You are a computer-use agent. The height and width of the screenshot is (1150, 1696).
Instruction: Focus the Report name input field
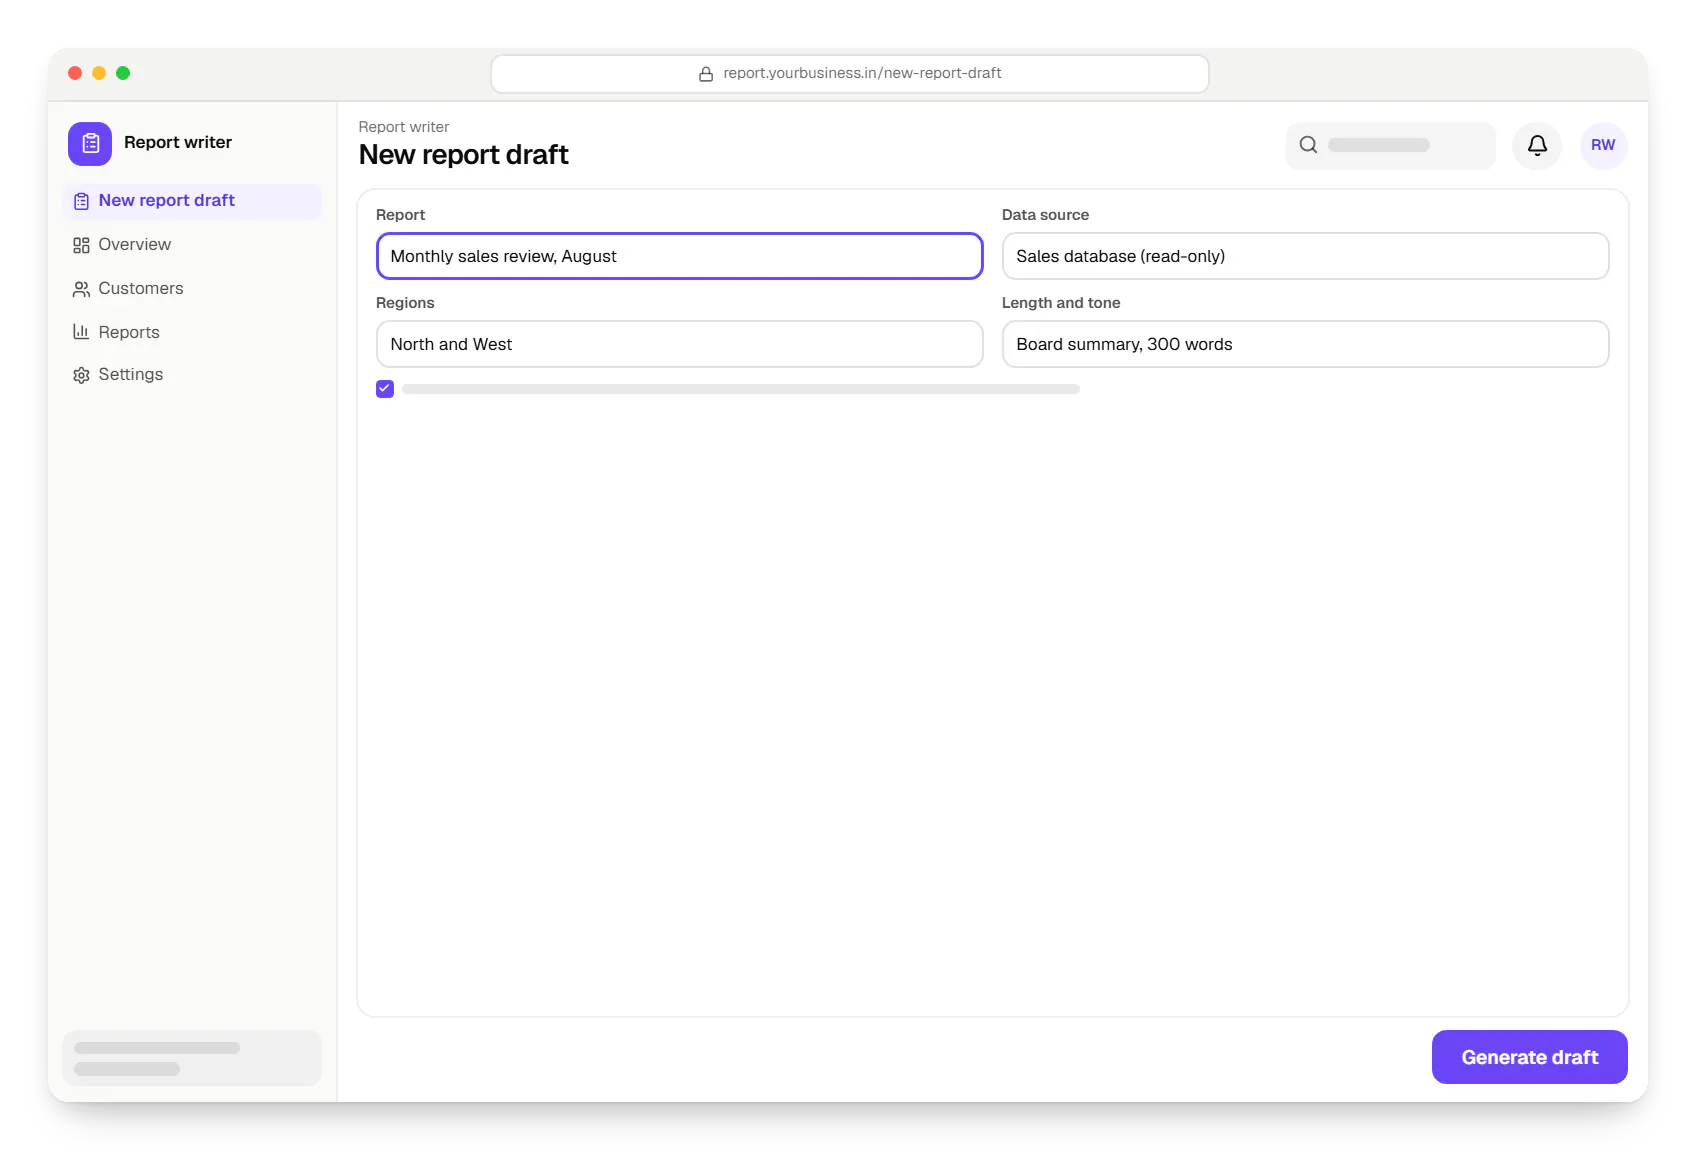pyautogui.click(x=680, y=256)
